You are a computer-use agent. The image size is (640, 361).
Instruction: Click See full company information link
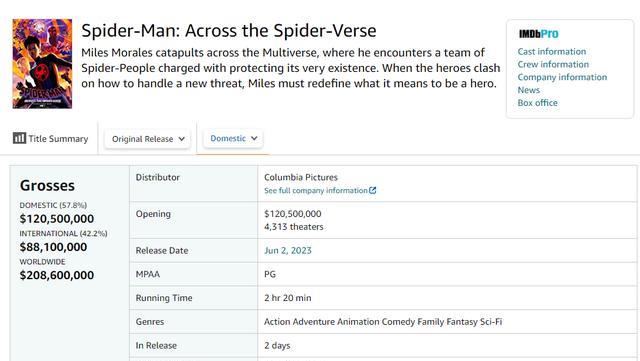tap(316, 190)
